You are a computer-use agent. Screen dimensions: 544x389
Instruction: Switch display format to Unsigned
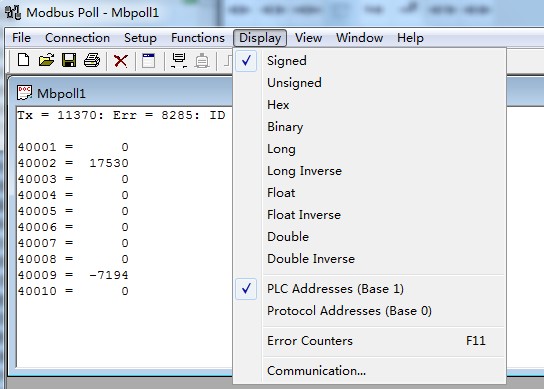coord(370,83)
